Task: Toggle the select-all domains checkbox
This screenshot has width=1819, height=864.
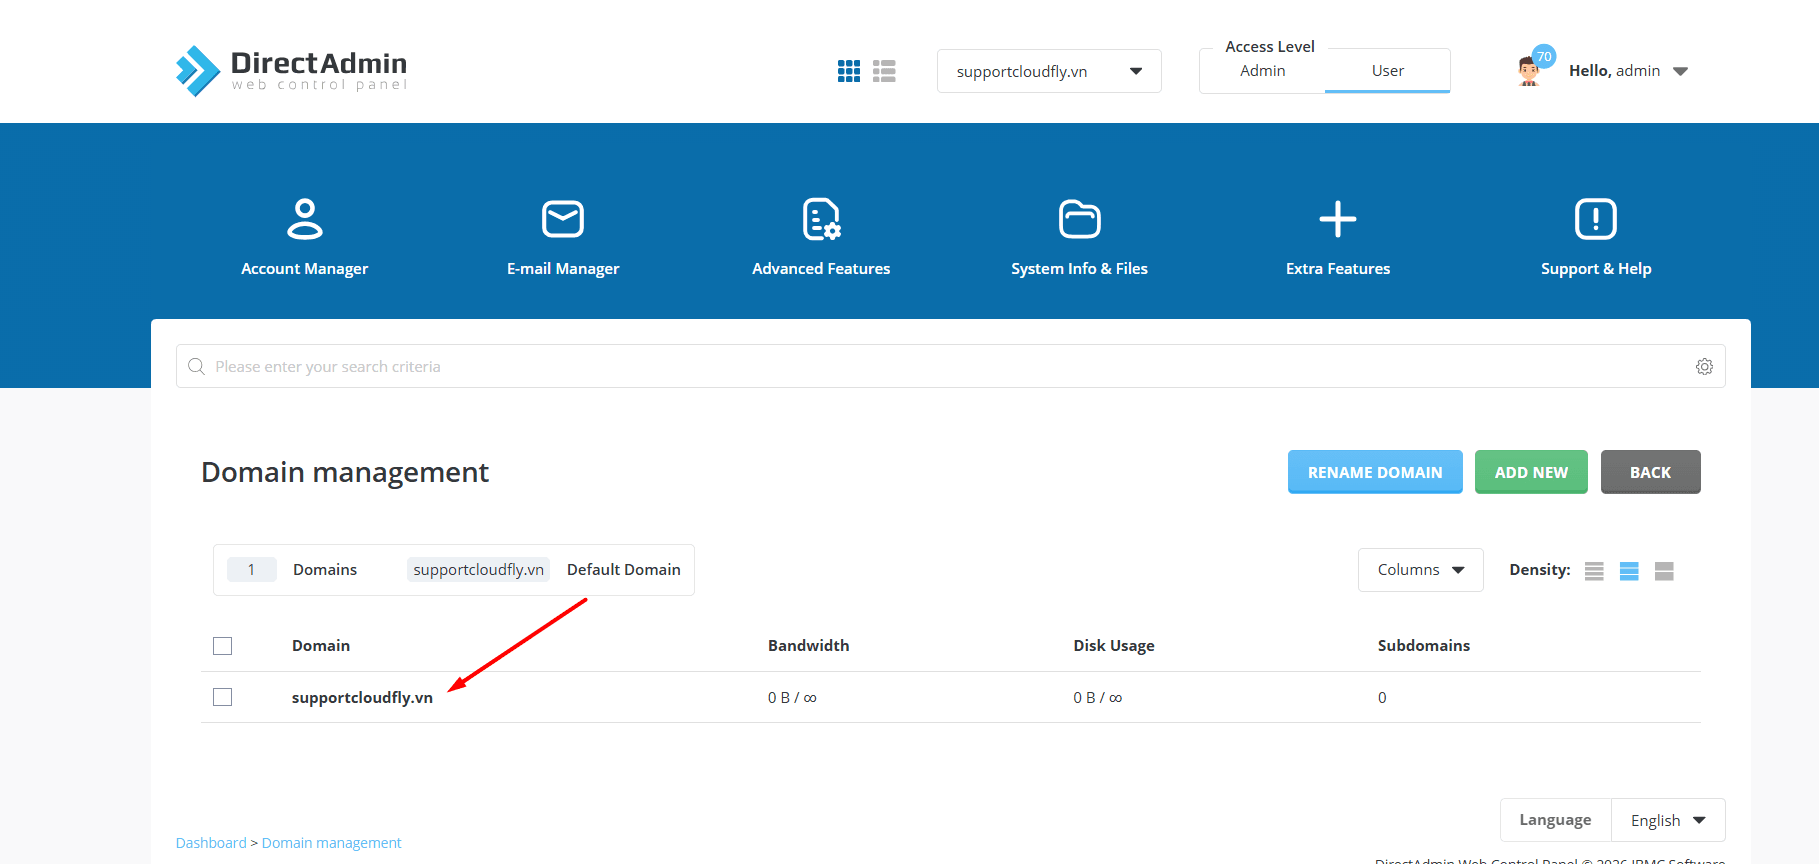Action: pos(223,646)
